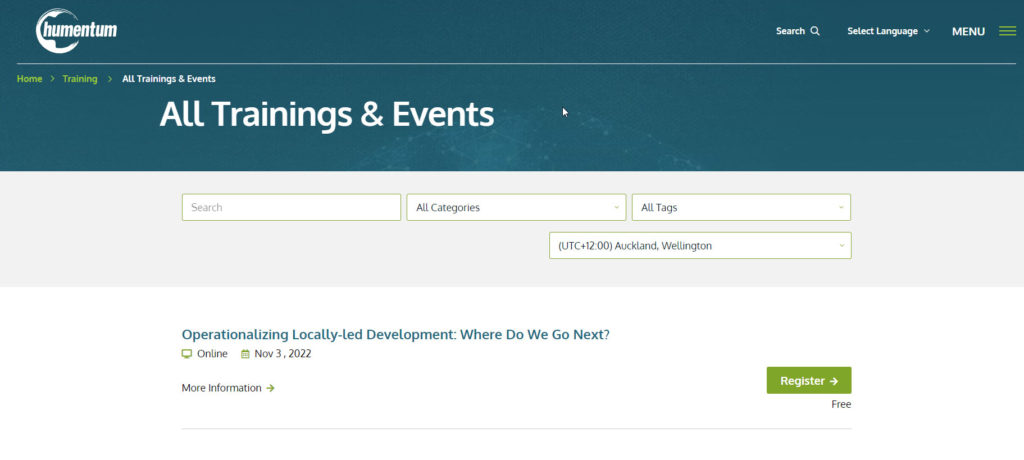
Task: Open the More Information link
Action: tap(221, 388)
